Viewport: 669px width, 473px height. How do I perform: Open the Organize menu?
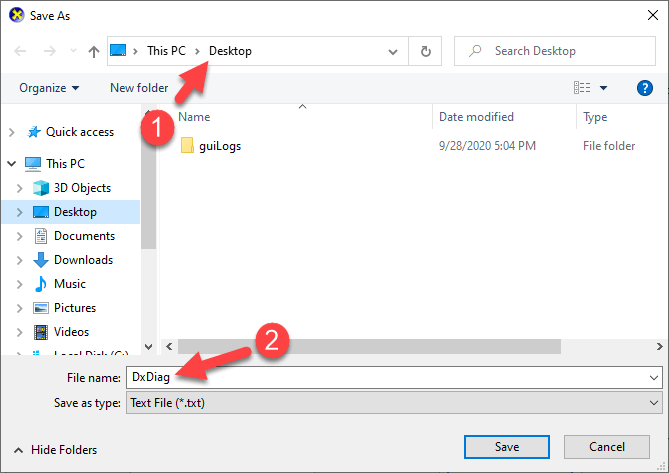click(x=49, y=88)
